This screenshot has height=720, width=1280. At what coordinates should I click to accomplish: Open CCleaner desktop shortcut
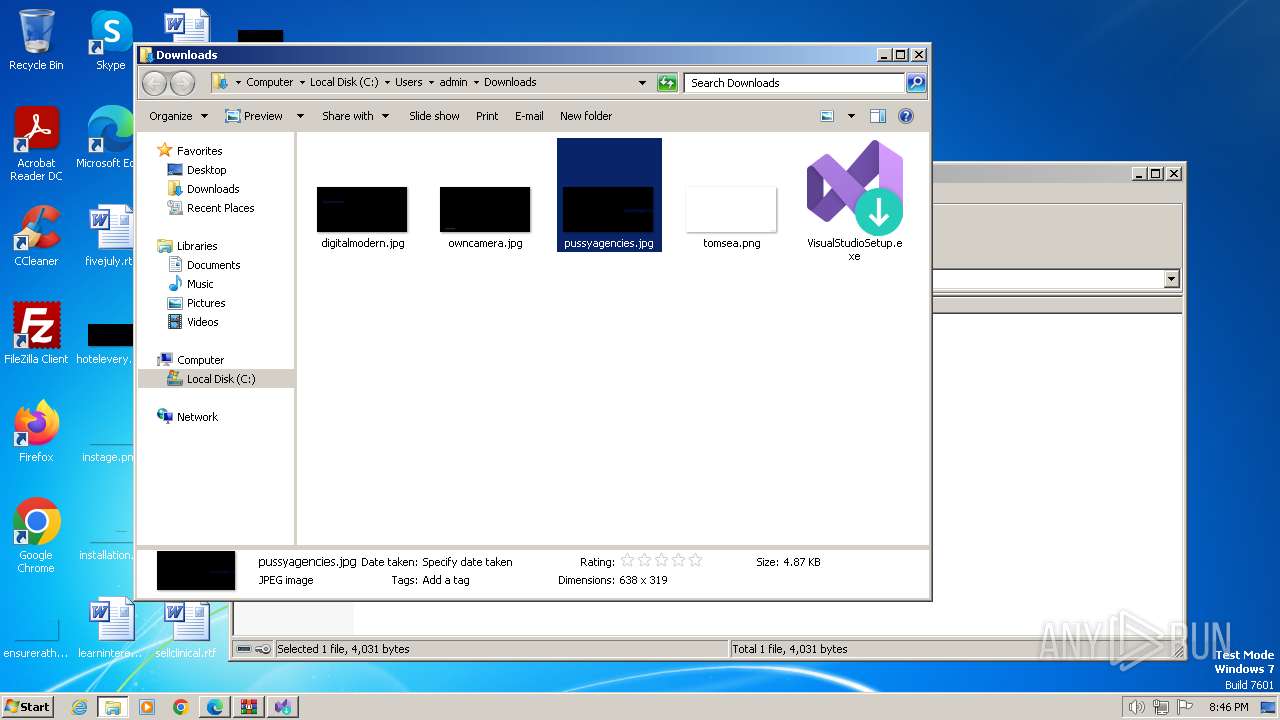point(36,236)
